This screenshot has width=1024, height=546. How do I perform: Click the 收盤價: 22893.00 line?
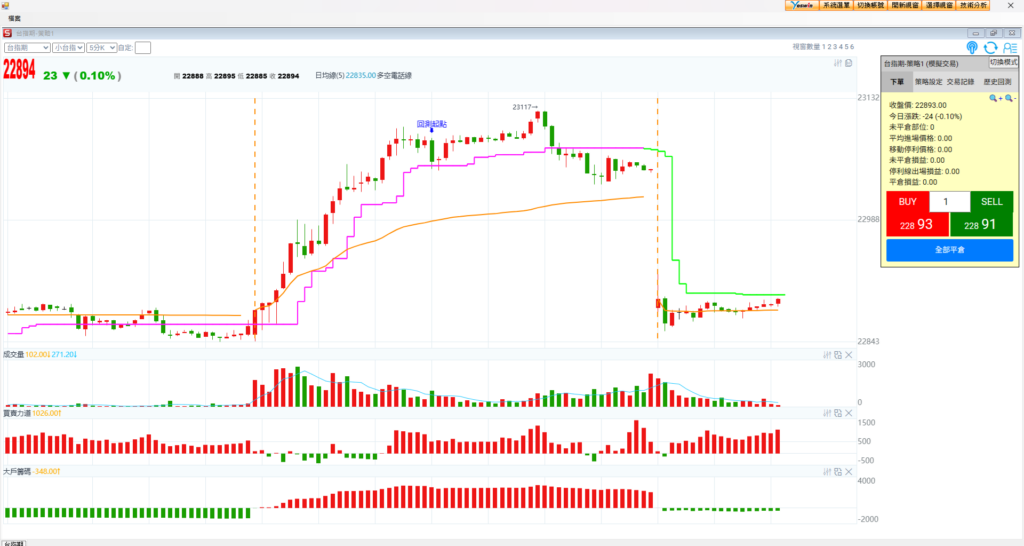(918, 105)
